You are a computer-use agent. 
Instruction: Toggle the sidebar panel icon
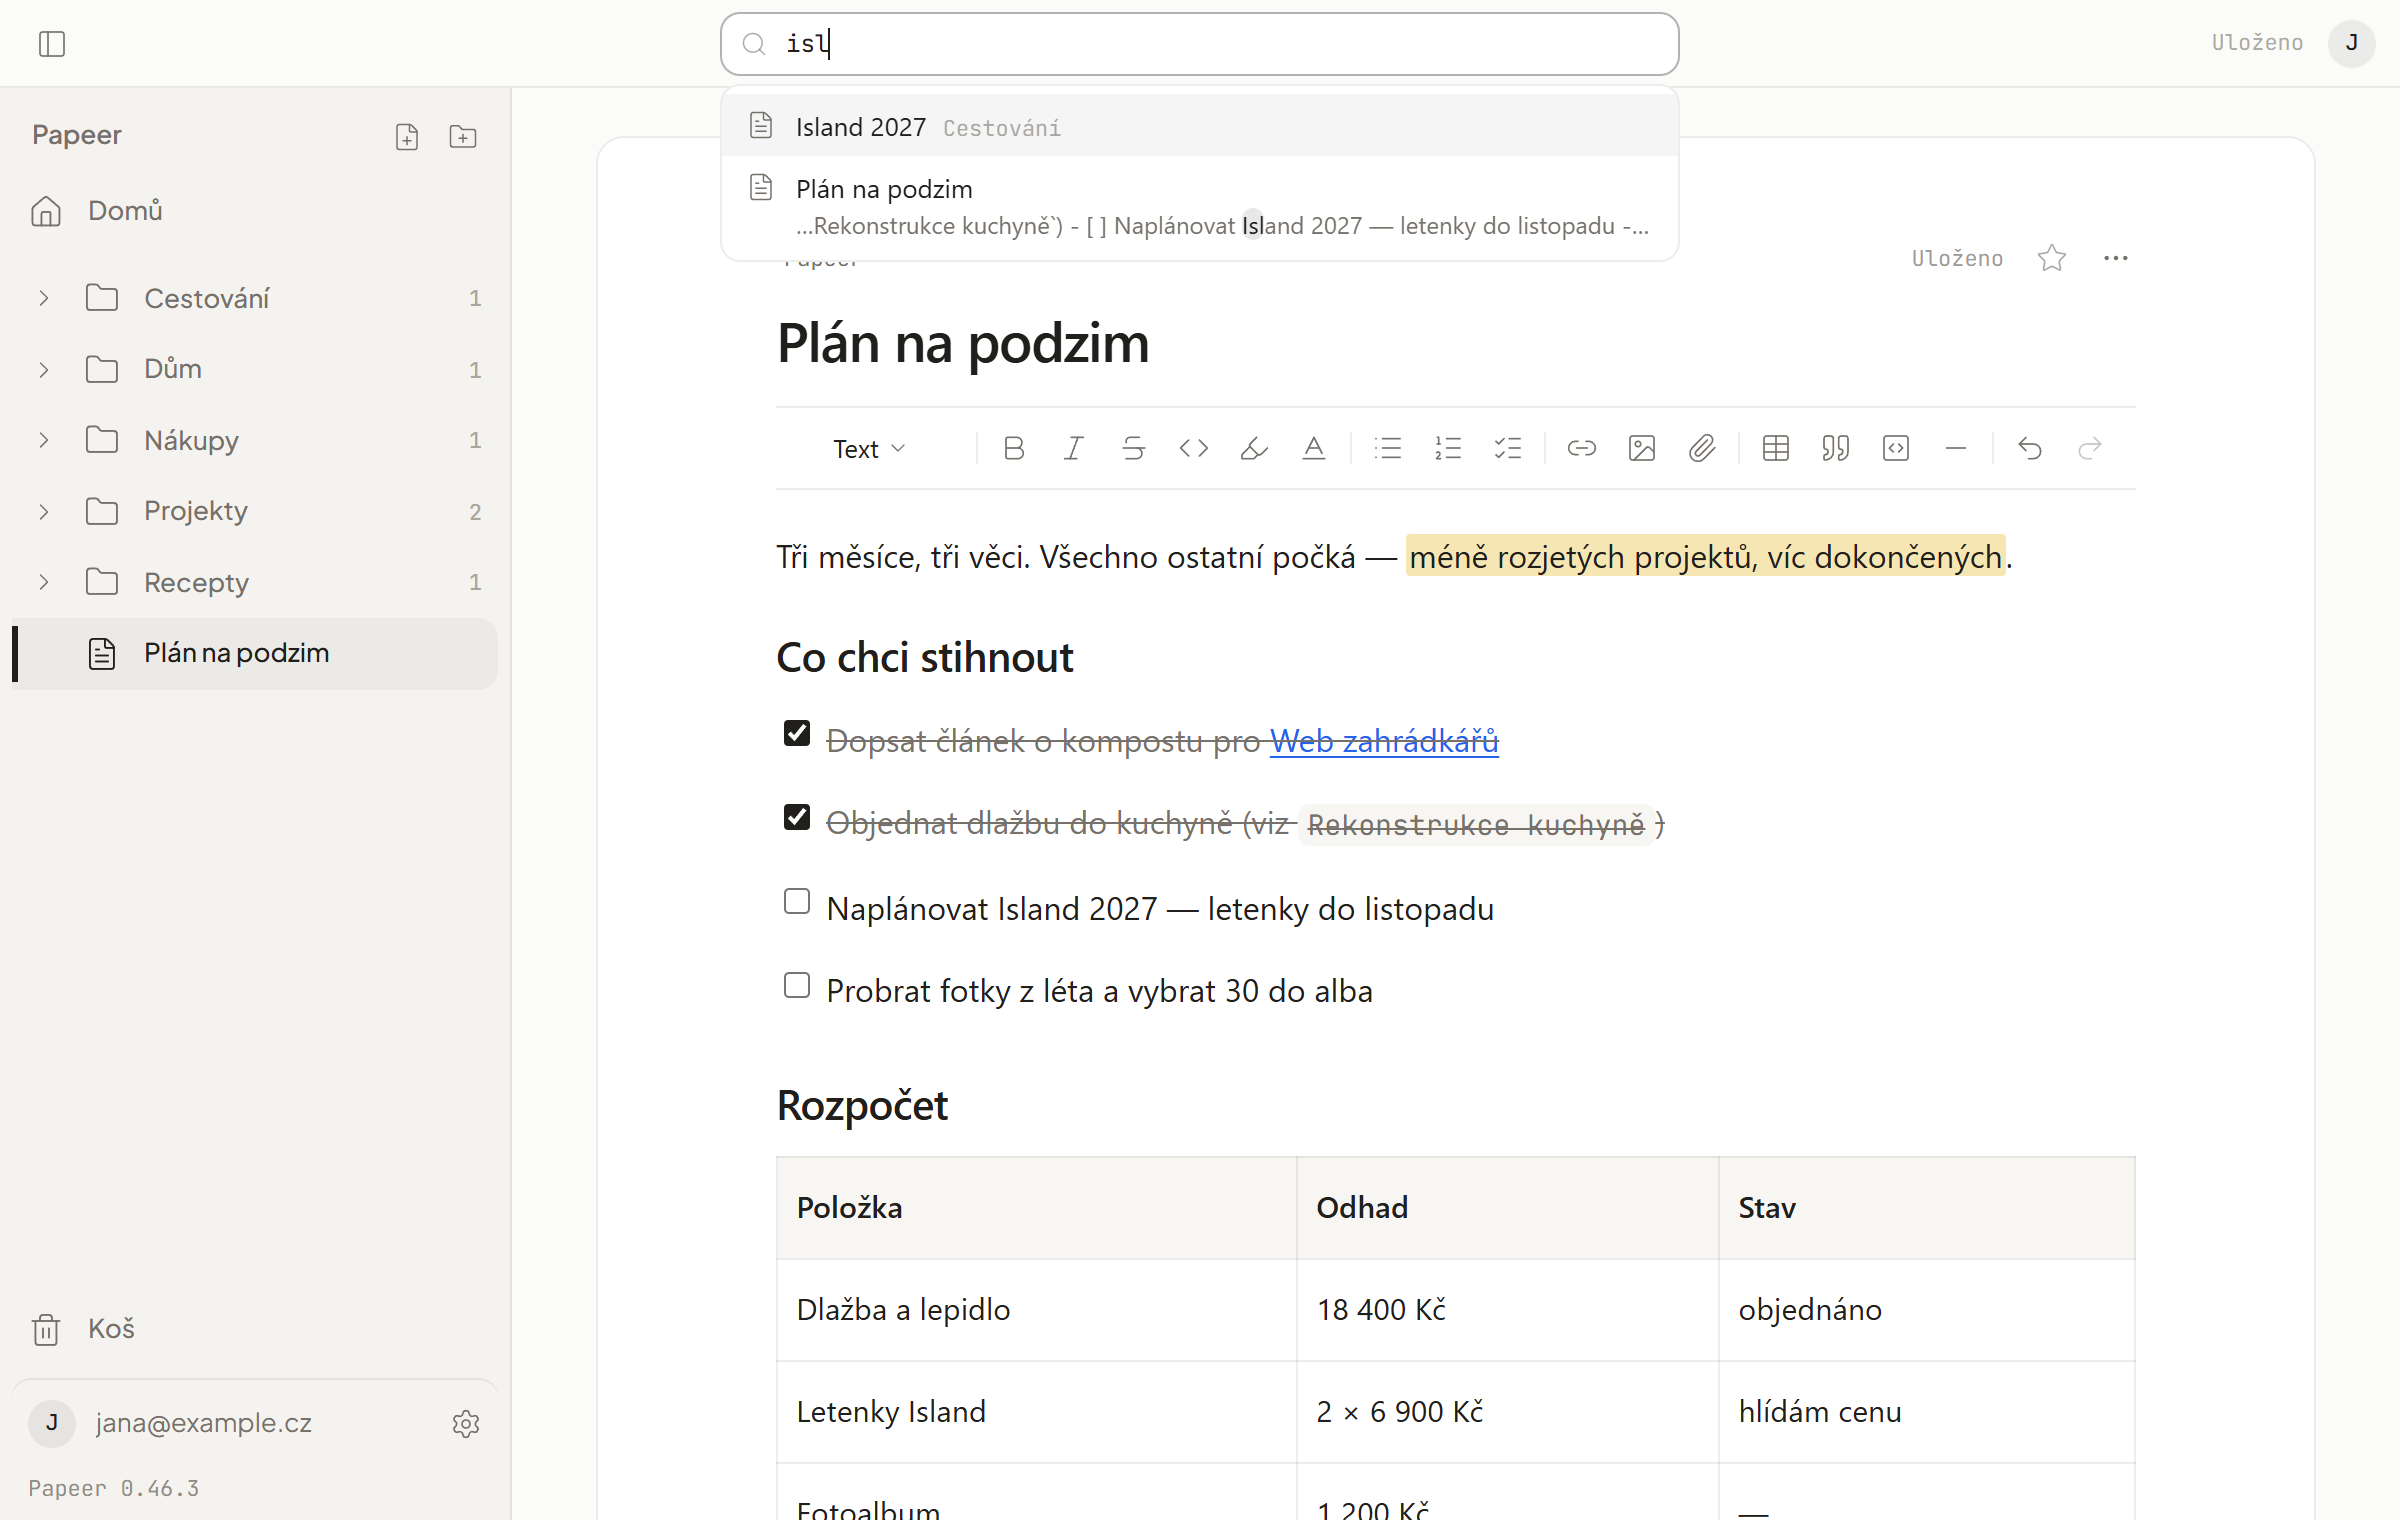point(52,44)
